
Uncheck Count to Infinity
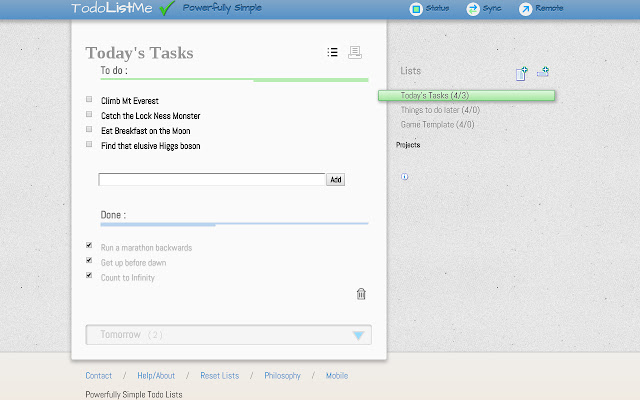pos(89,275)
